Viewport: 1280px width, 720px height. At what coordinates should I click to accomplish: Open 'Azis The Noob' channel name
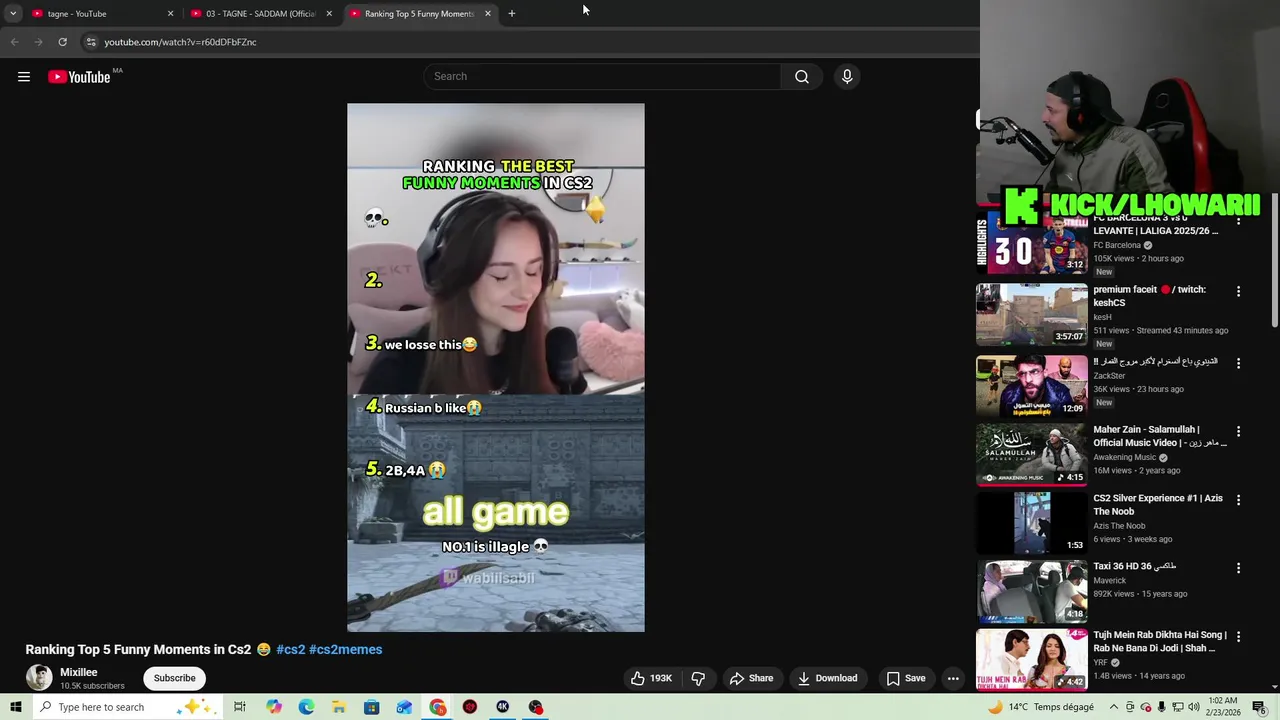coord(1119,526)
